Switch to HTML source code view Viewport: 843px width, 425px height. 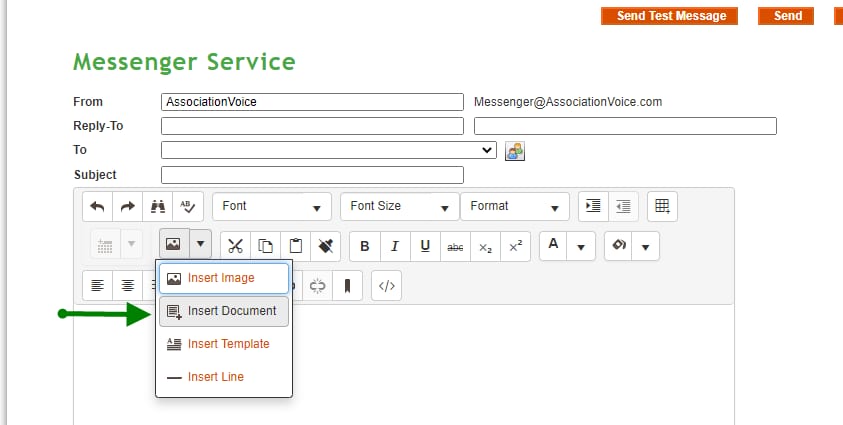pyautogui.click(x=387, y=285)
